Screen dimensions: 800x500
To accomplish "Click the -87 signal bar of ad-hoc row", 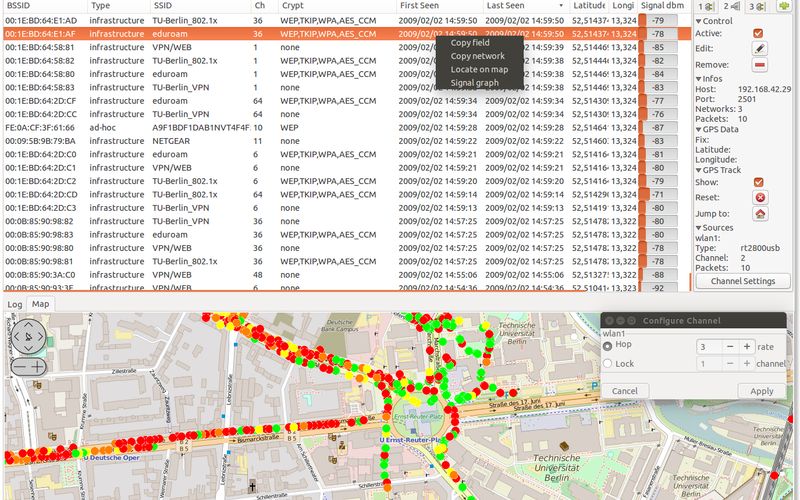I will [x=658, y=128].
